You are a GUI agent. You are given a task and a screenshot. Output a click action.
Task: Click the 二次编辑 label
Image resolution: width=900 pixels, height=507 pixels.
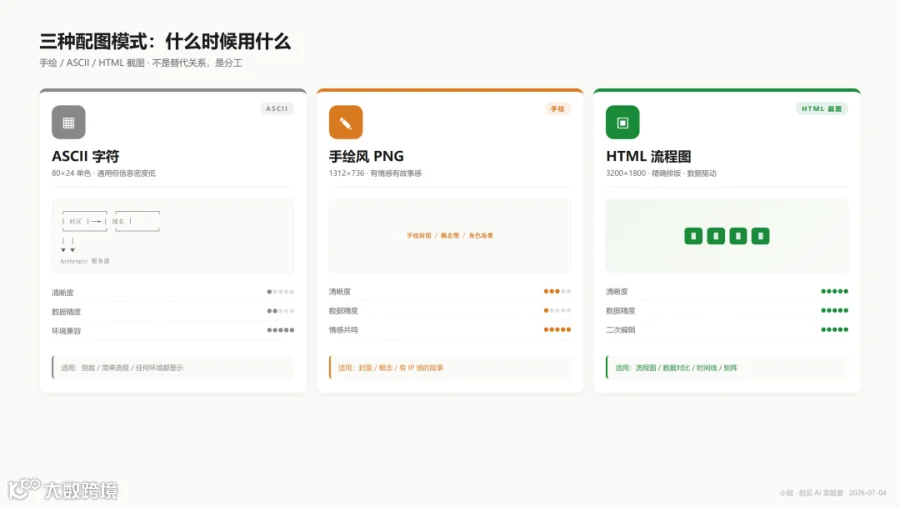coord(620,330)
